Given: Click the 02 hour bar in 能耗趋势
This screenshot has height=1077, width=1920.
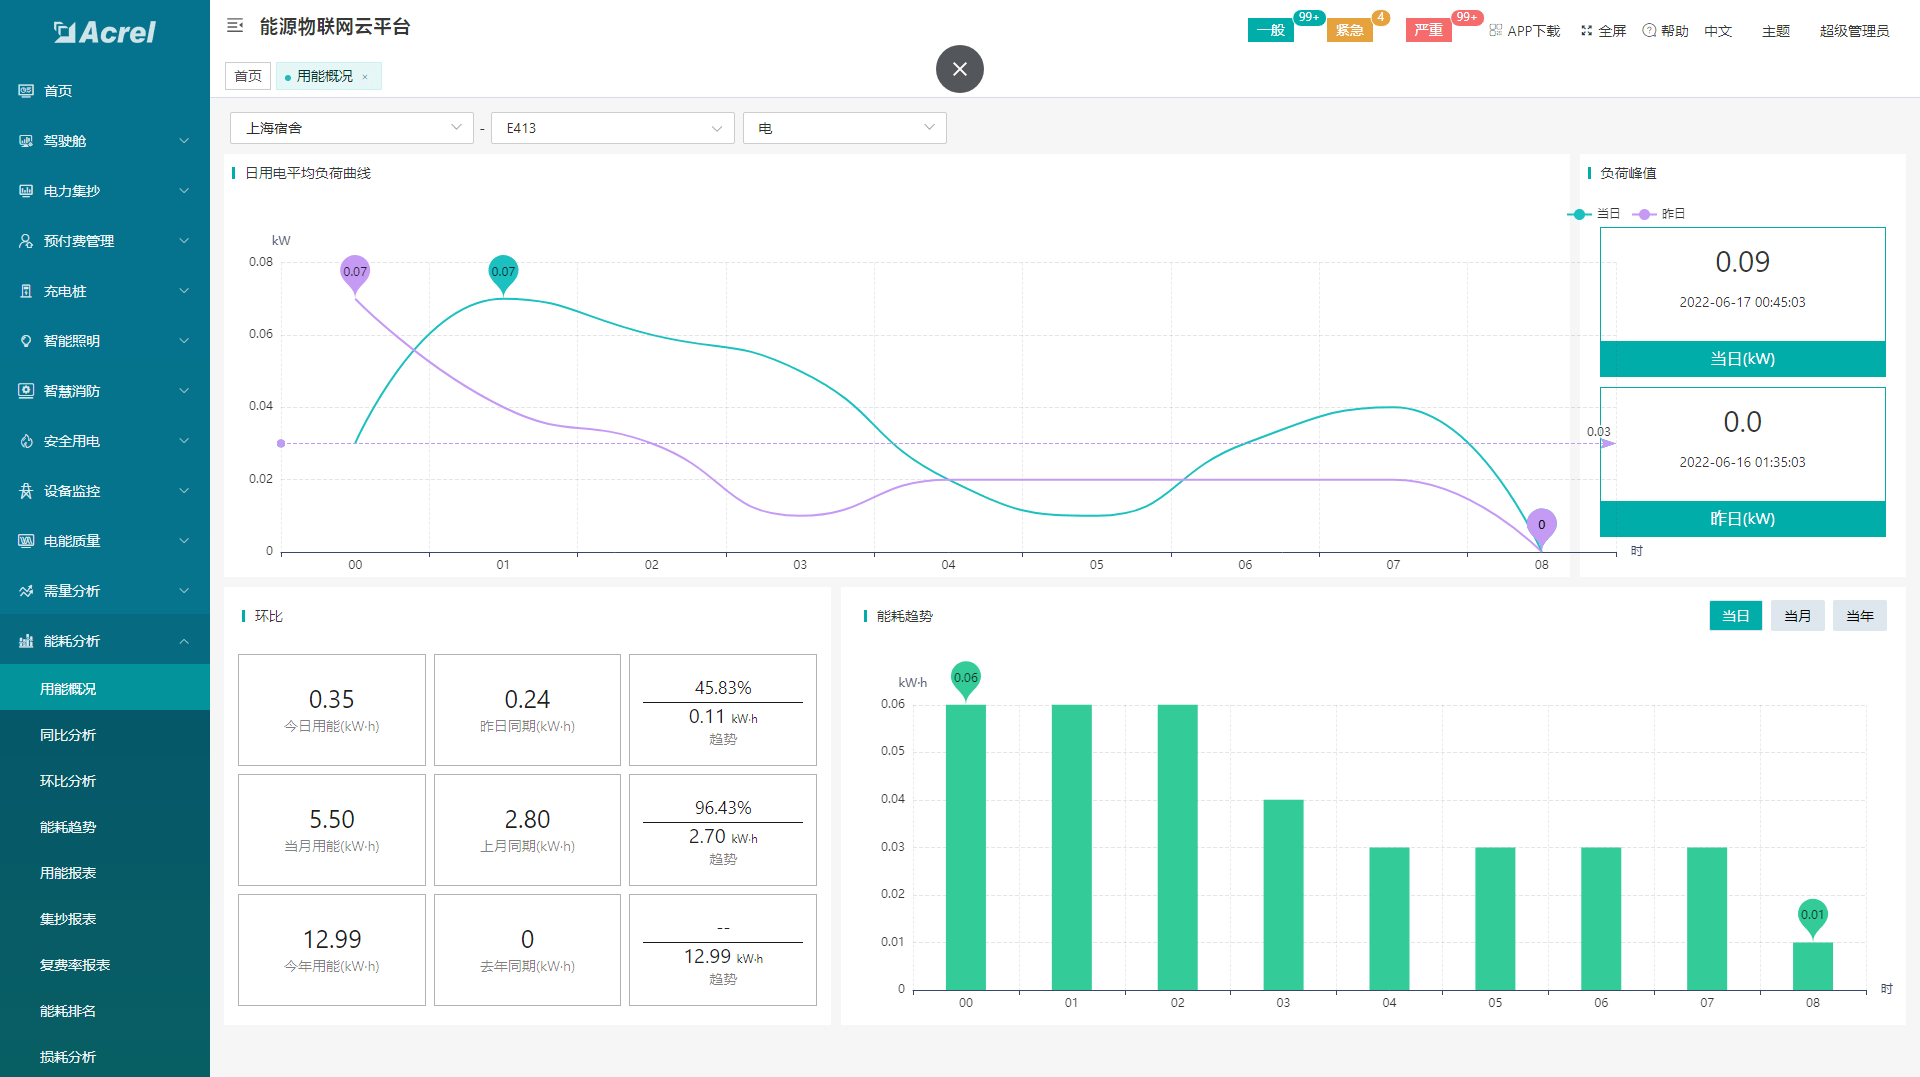Looking at the screenshot, I should pos(1177,847).
